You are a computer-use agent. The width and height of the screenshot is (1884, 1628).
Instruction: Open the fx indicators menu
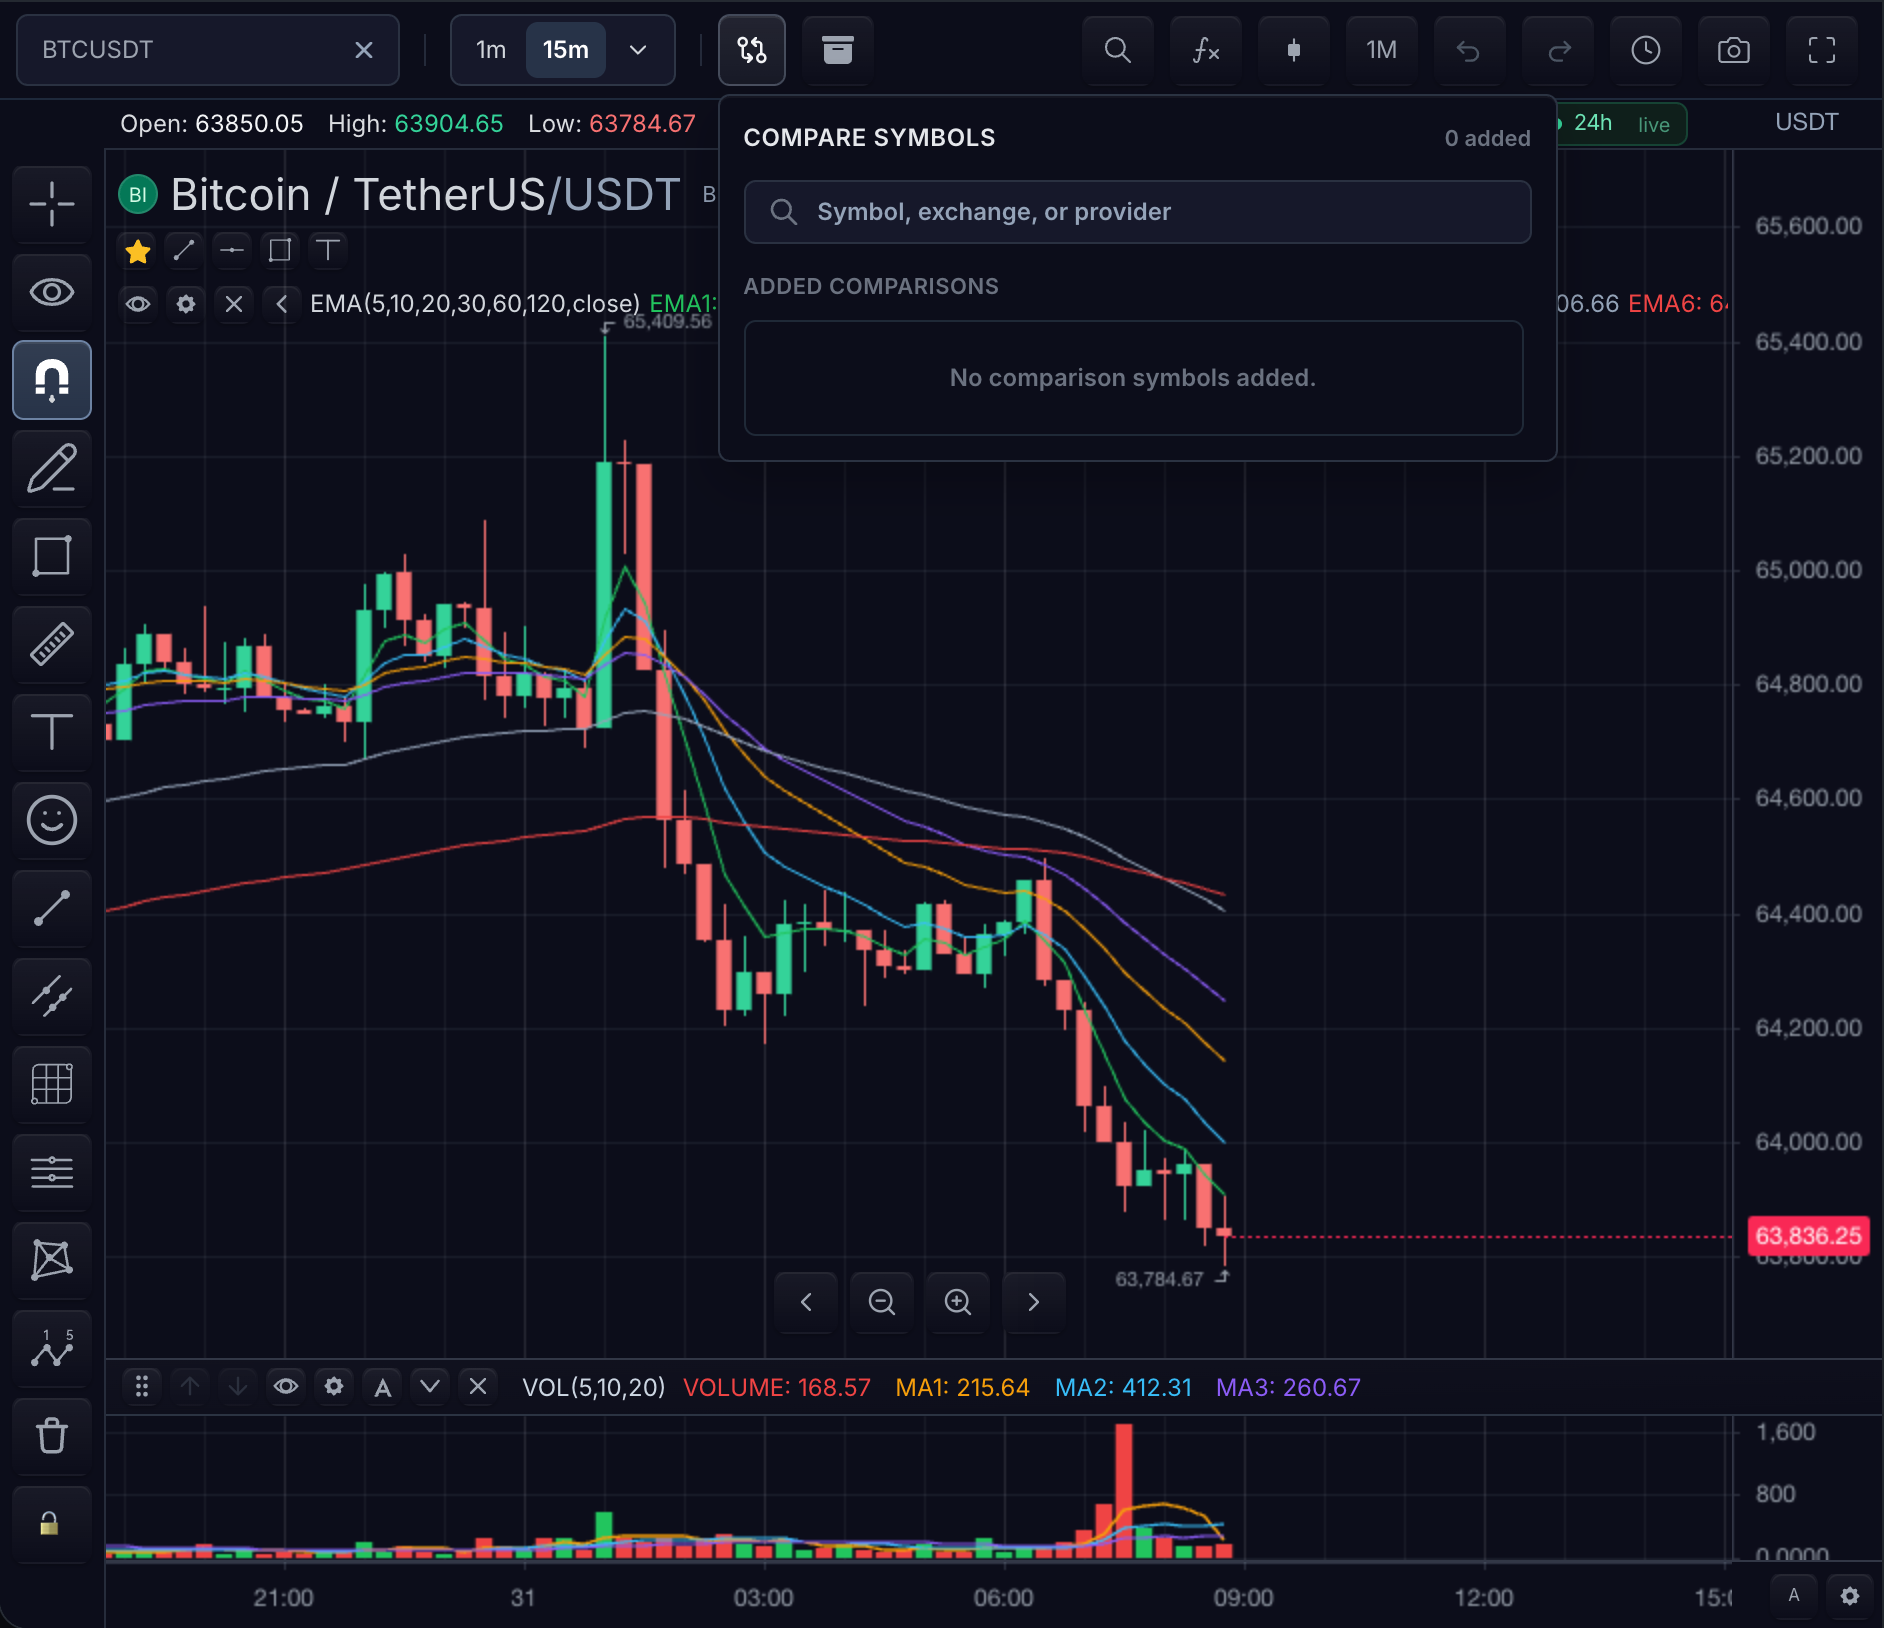pos(1206,50)
